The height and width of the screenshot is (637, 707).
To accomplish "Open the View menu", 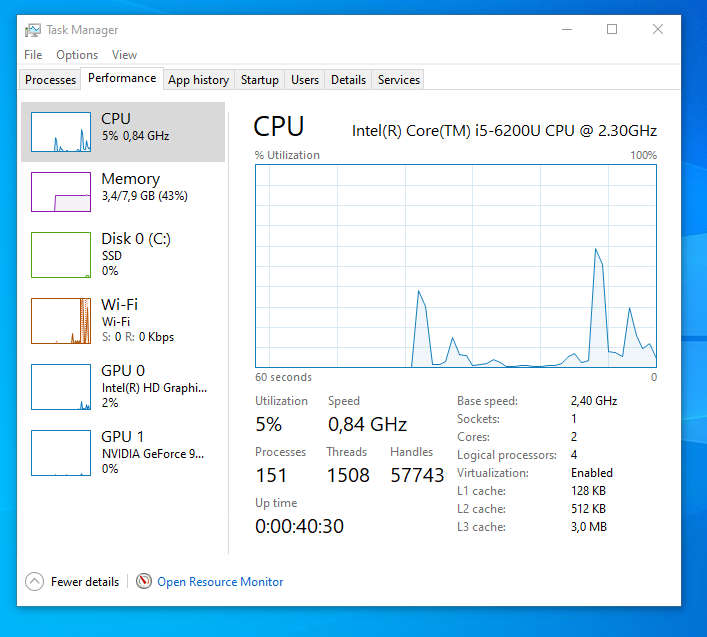I will [124, 55].
